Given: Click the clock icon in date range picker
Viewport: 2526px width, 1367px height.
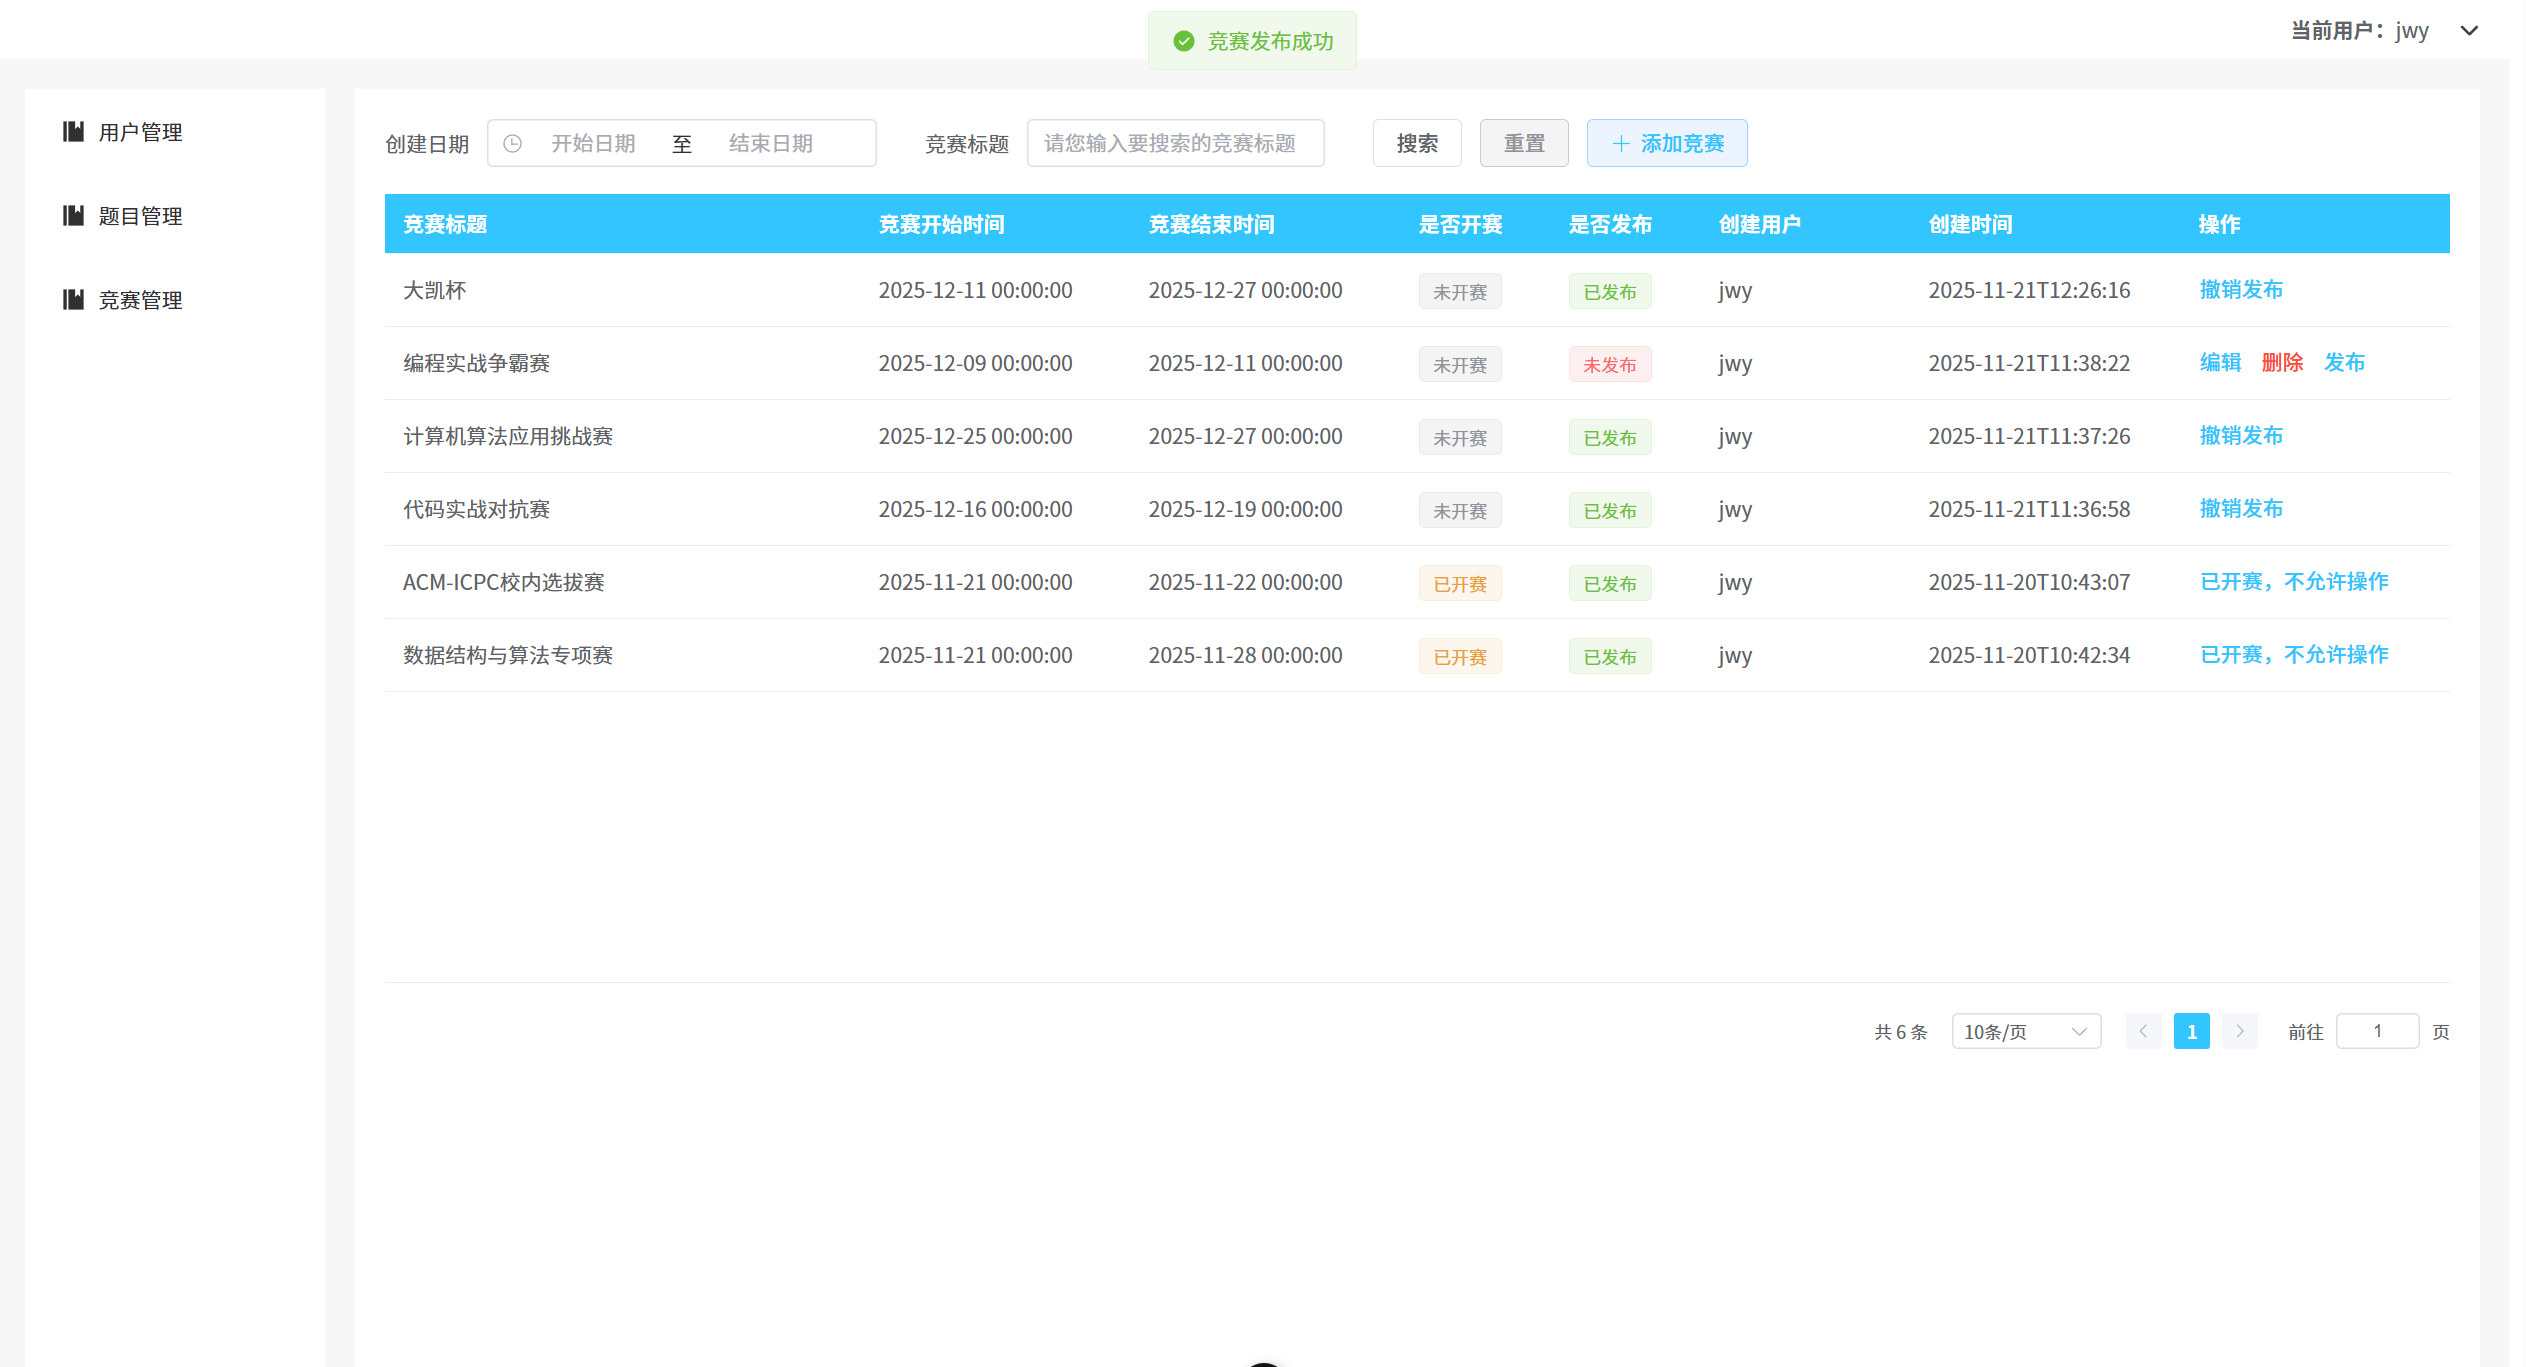Looking at the screenshot, I should [512, 144].
